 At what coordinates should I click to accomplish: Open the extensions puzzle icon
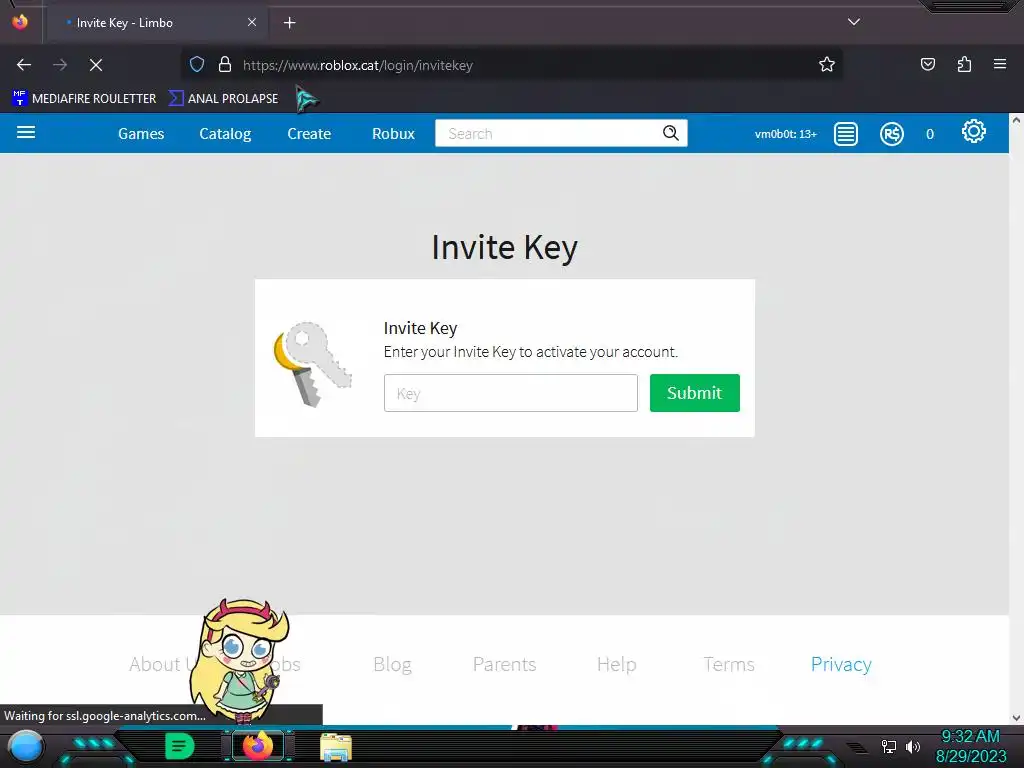pyautogui.click(x=965, y=64)
